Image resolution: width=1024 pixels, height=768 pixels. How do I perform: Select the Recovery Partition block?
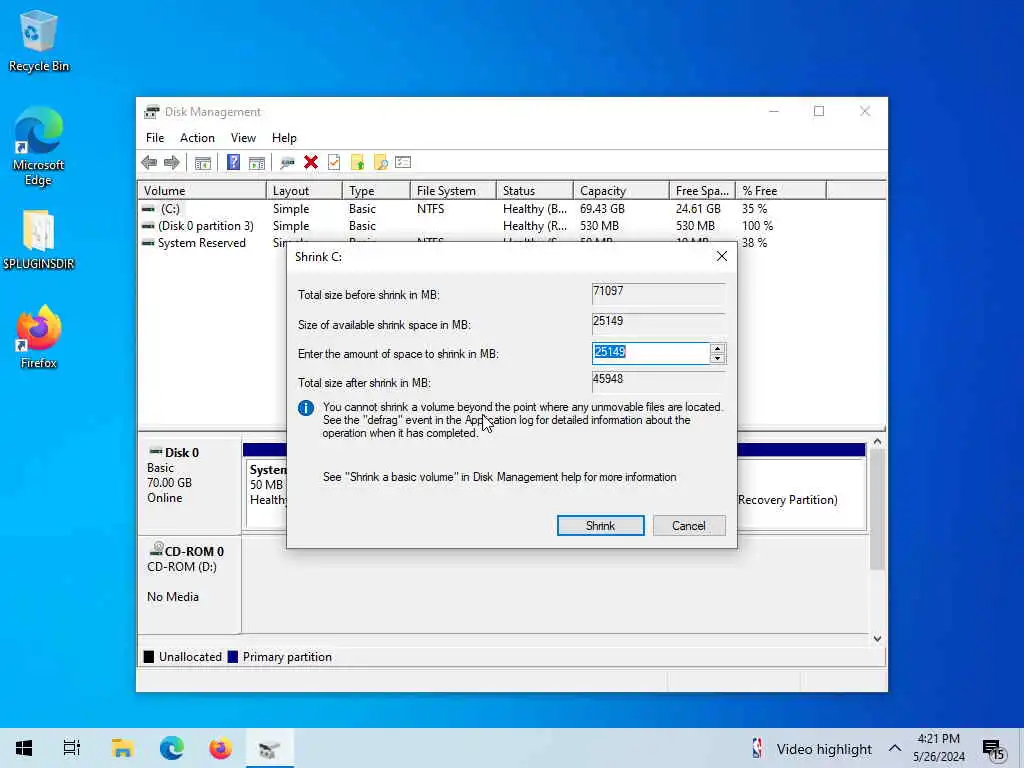tap(801, 493)
